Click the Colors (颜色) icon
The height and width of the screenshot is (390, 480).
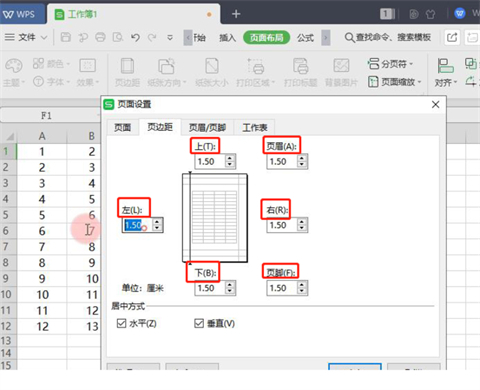(38, 63)
